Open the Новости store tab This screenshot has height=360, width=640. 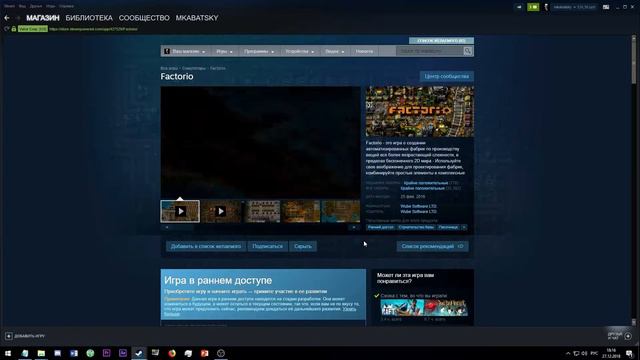tap(364, 51)
